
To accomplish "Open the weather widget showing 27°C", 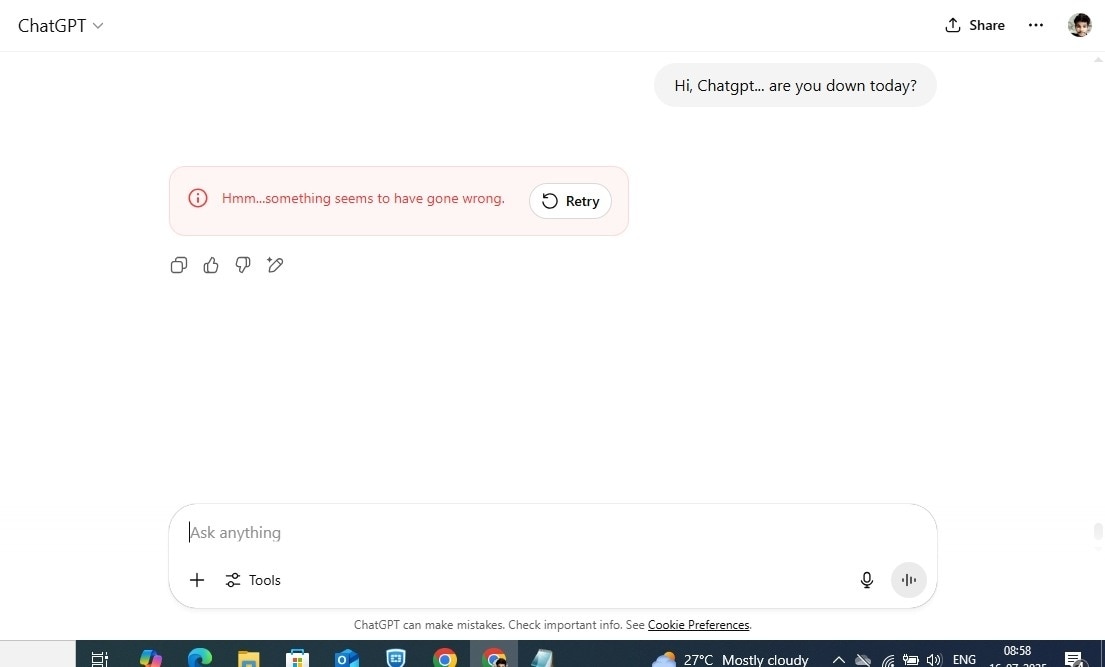I will click(x=730, y=659).
